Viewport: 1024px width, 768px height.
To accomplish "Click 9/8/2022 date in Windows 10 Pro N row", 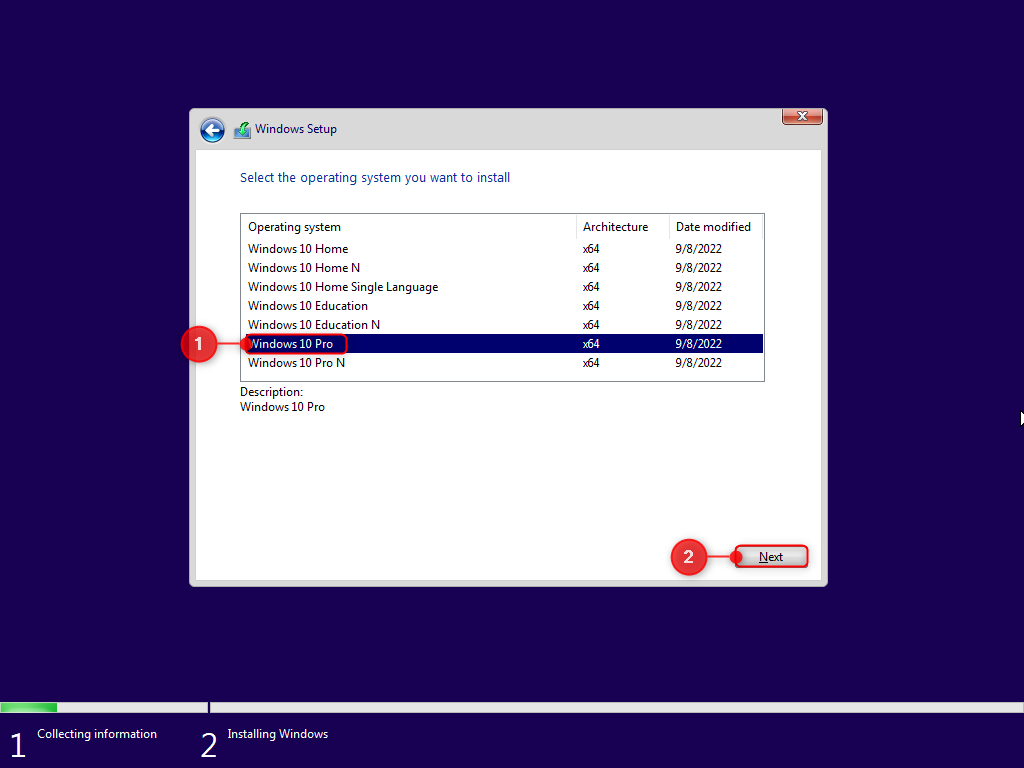I will (698, 362).
